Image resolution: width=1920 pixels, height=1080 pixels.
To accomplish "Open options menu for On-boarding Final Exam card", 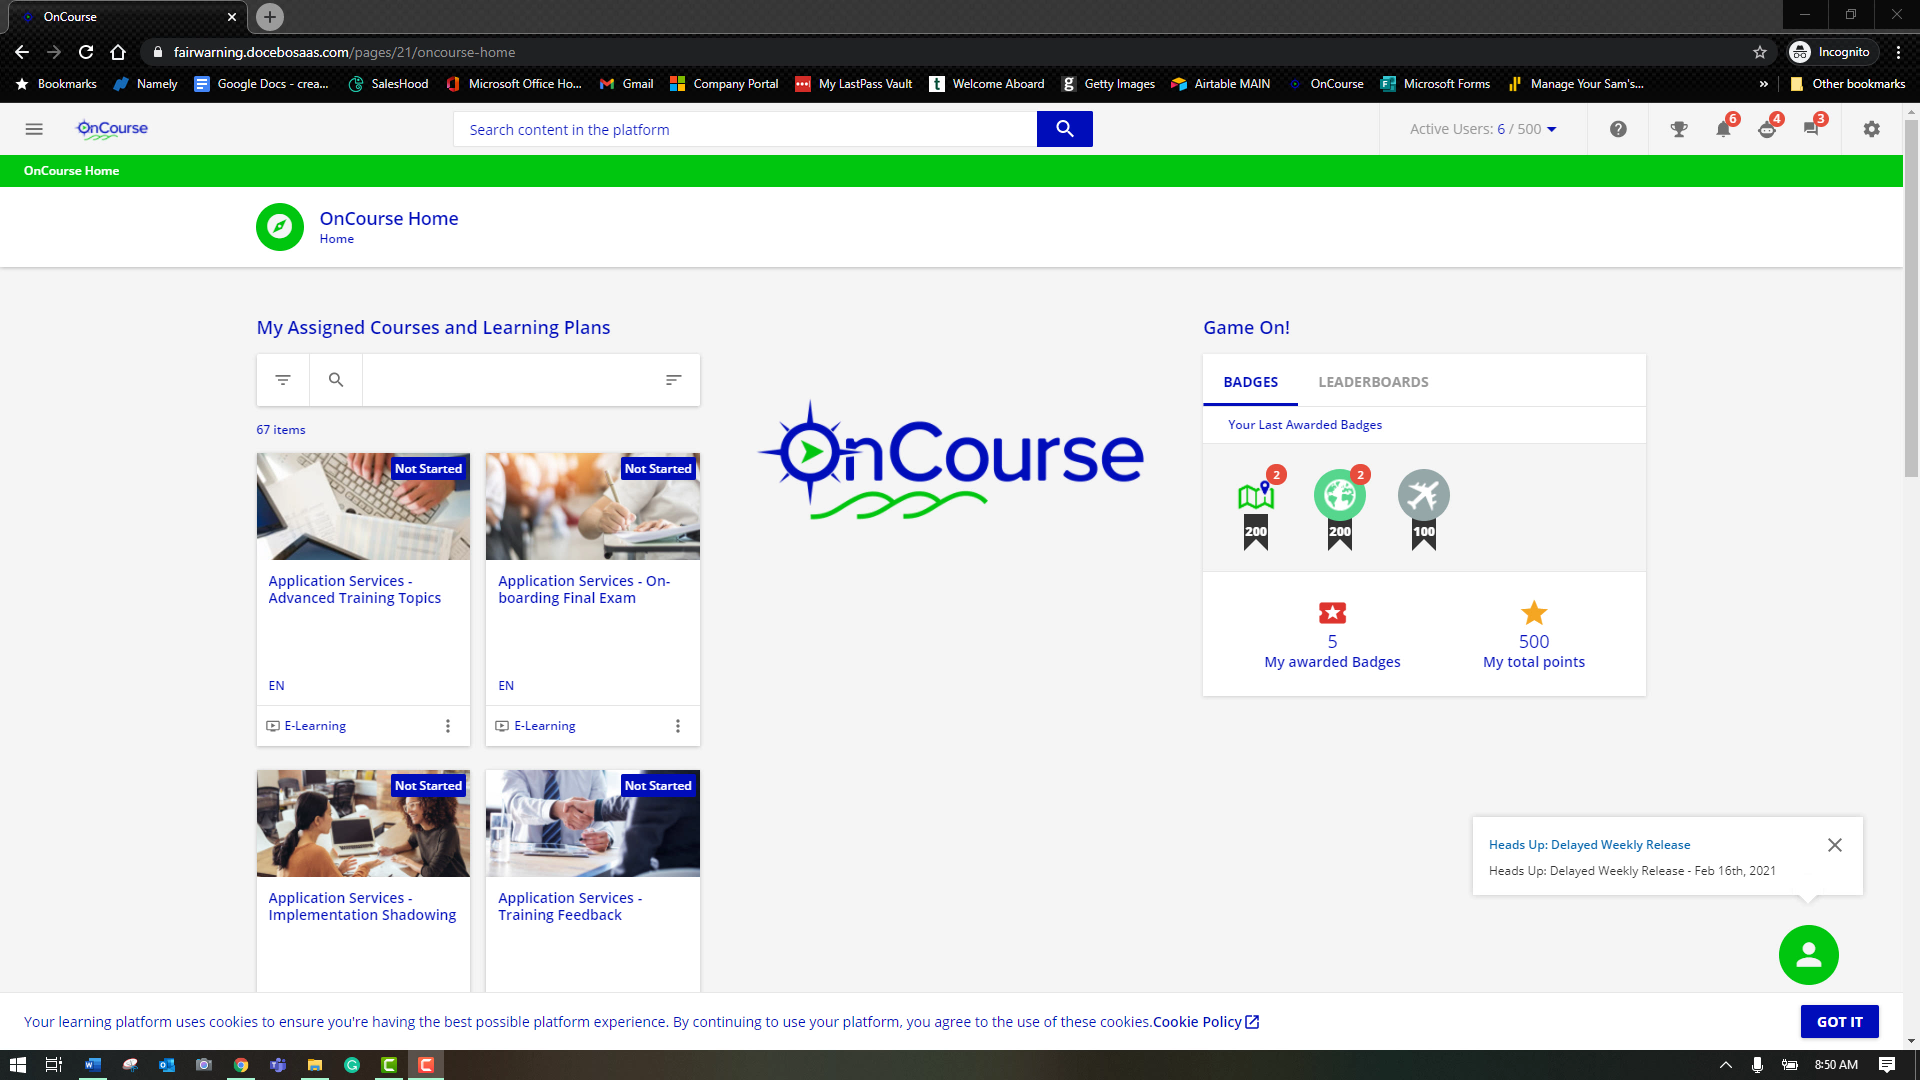I will coord(677,726).
